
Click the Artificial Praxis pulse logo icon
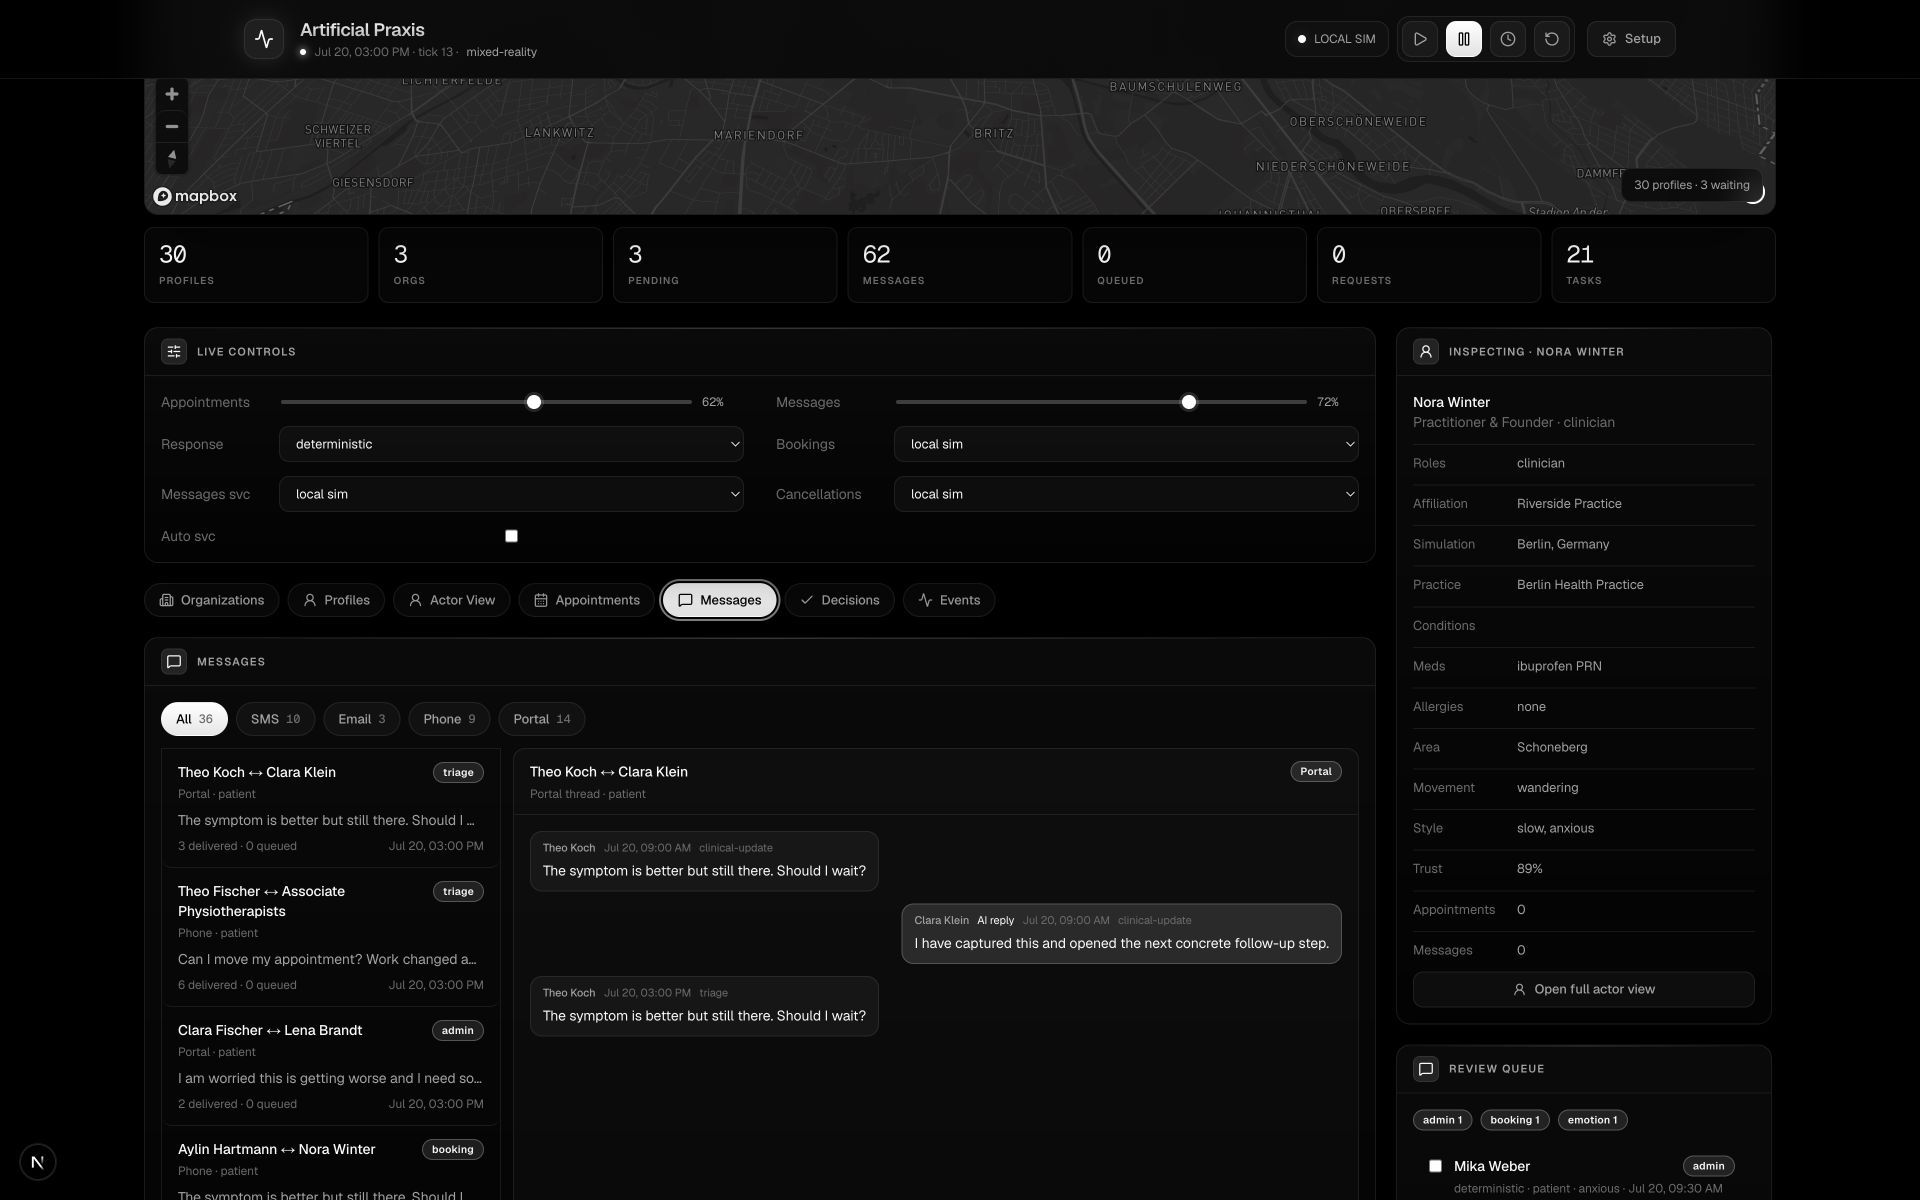coord(264,39)
